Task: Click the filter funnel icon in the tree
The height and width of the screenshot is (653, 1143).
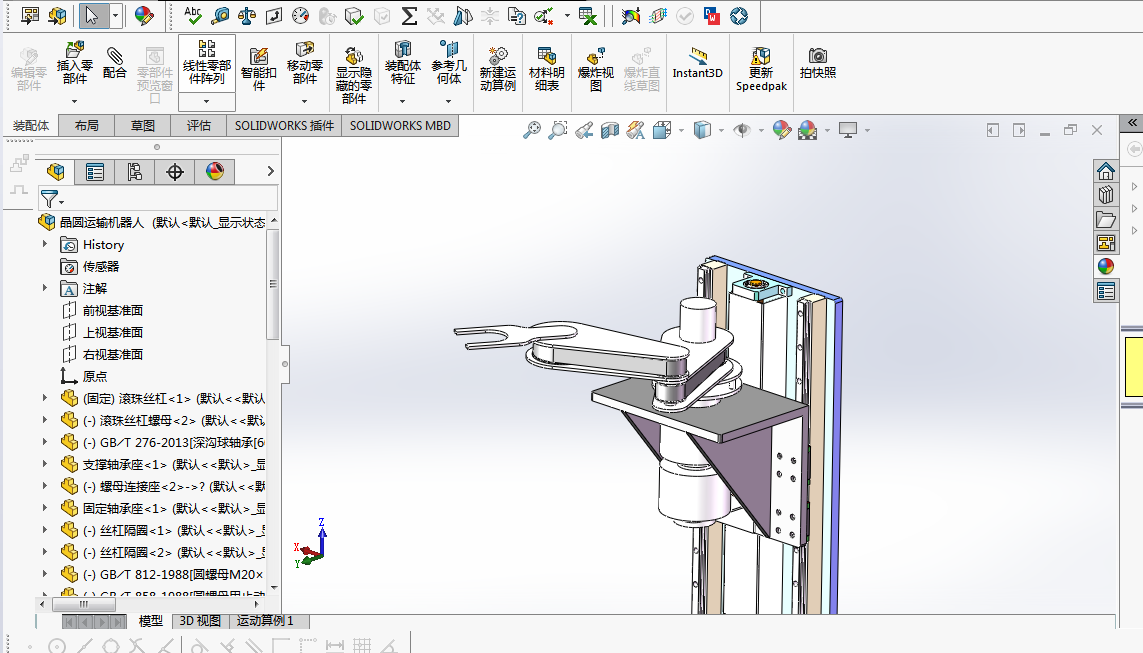Action: [49, 198]
